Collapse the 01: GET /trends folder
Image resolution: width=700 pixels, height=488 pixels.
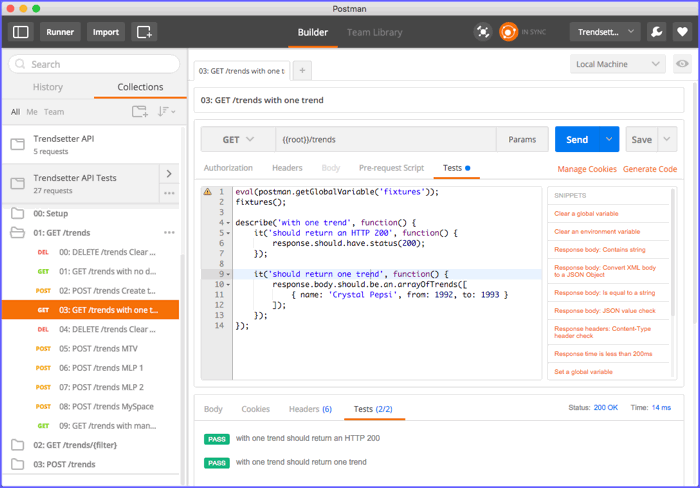pyautogui.click(x=17, y=233)
